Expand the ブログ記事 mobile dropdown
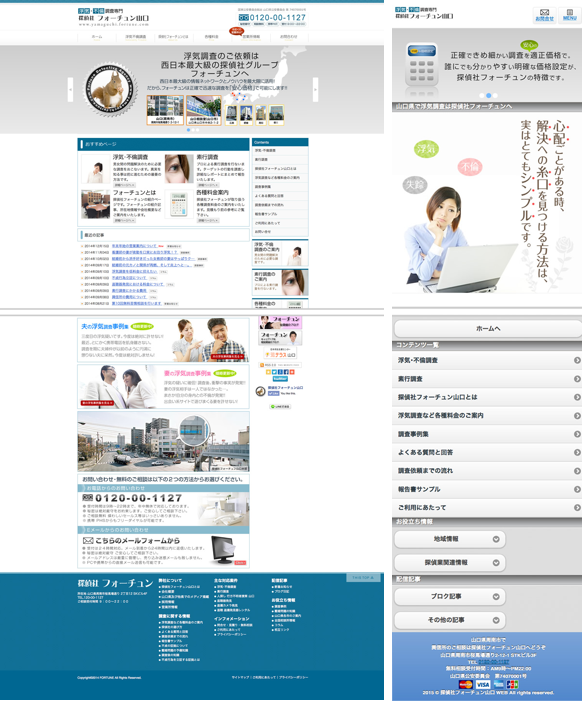Image resolution: width=582 pixels, height=701 pixels. tap(450, 596)
